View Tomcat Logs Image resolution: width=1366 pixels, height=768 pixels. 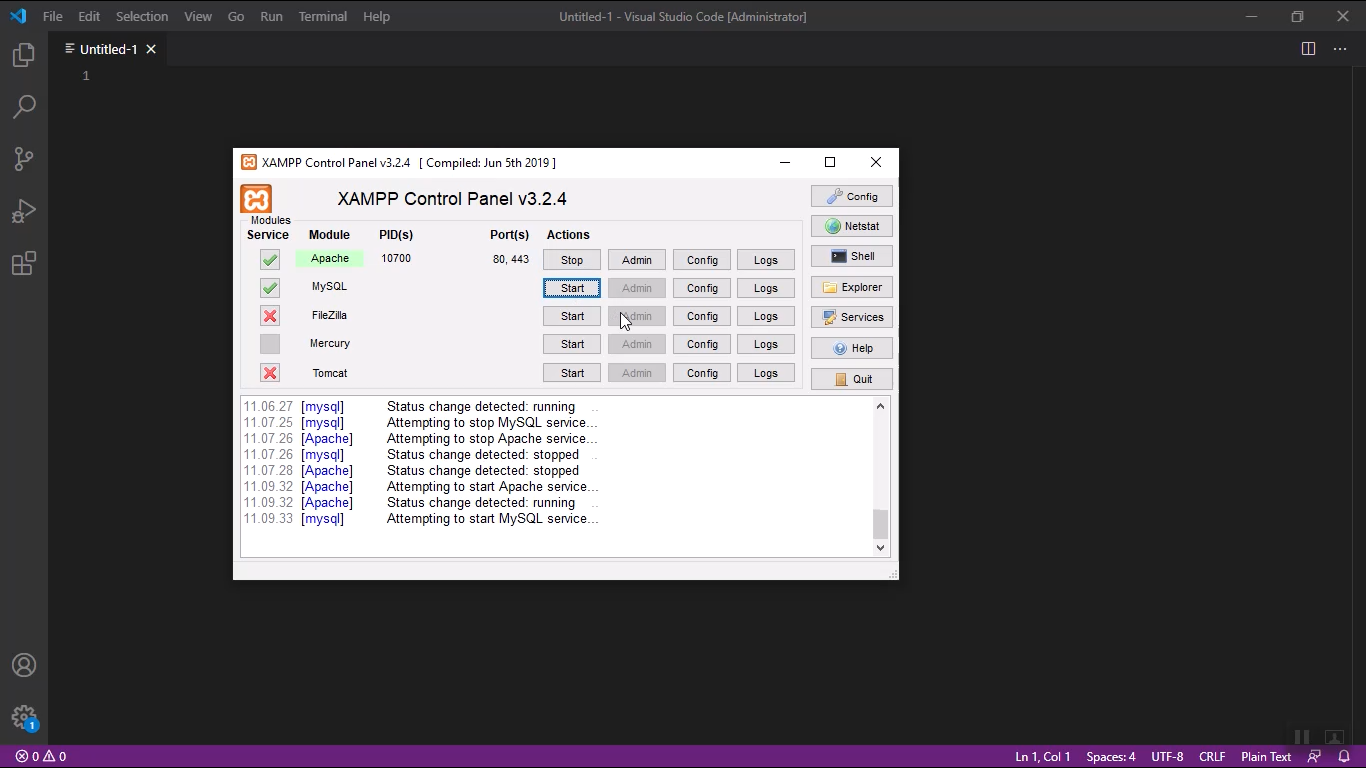pyautogui.click(x=766, y=373)
